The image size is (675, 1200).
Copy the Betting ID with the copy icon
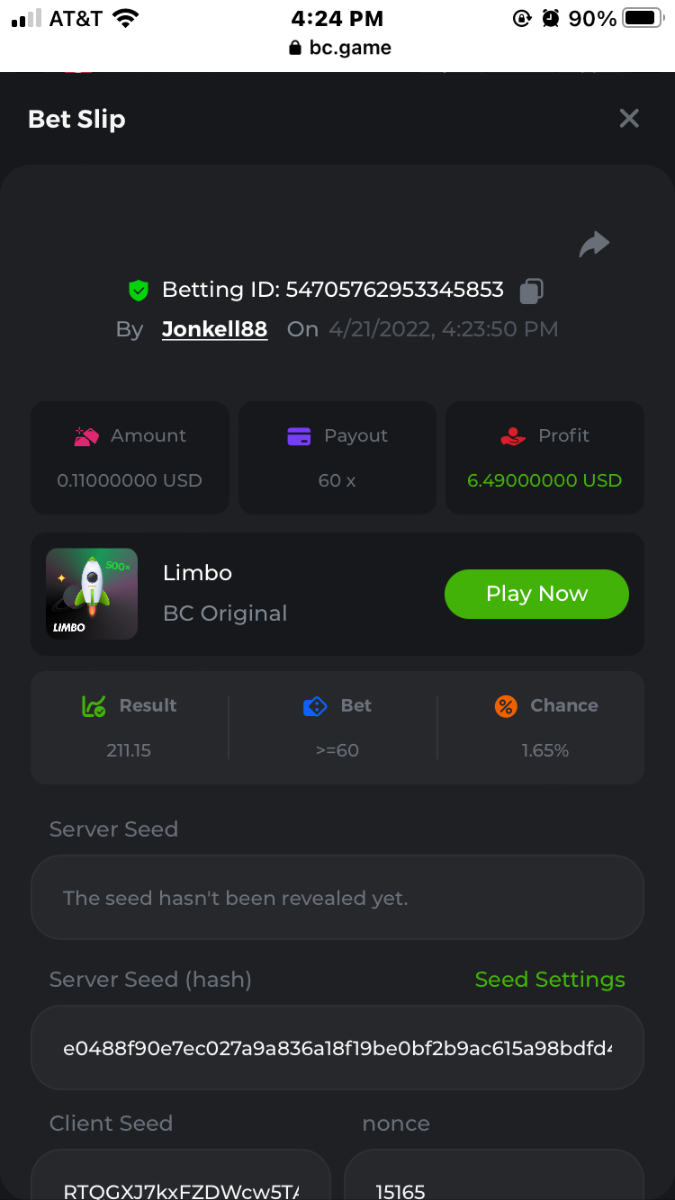[531, 291]
